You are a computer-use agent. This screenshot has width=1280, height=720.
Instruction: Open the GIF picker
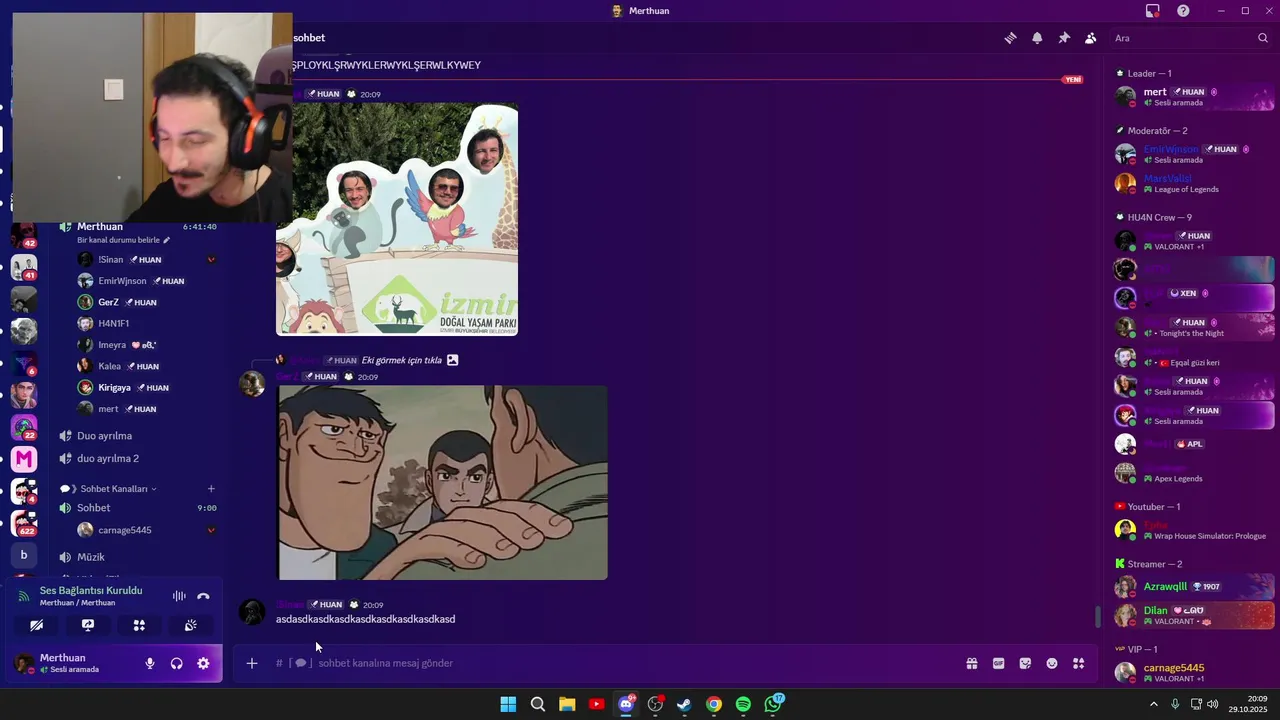pos(998,663)
